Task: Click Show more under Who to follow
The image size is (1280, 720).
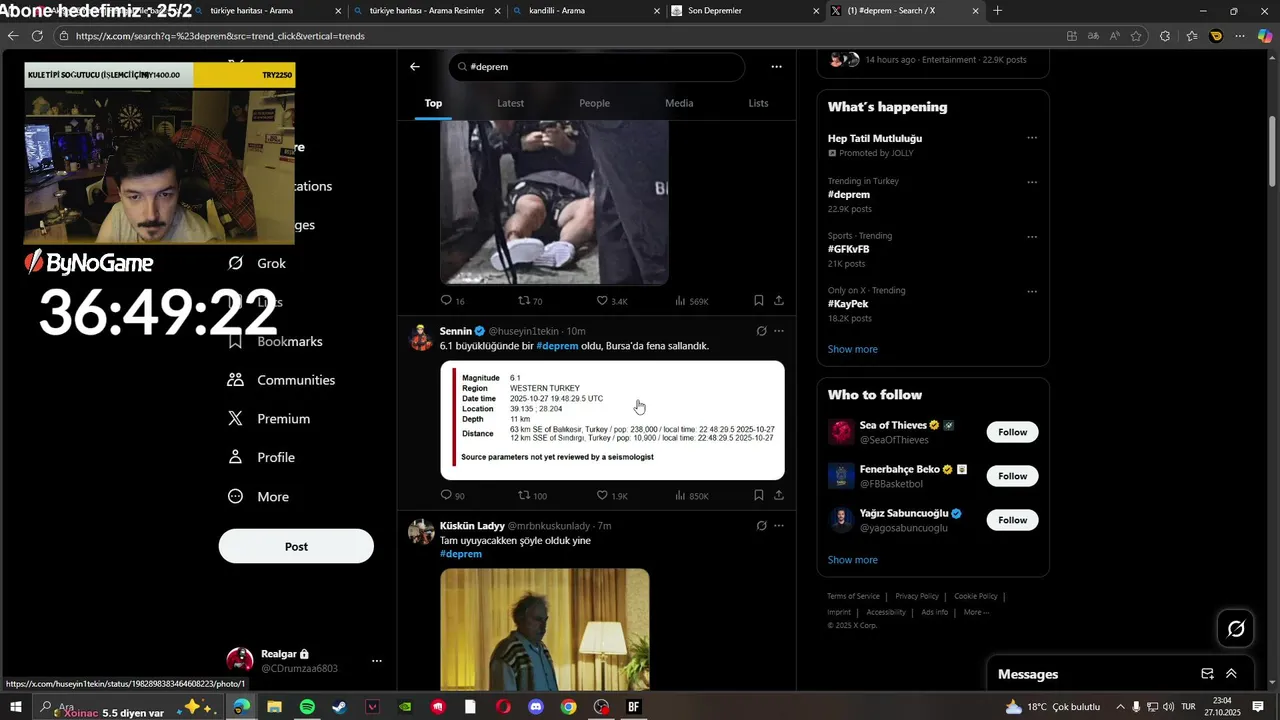Action: 852,560
